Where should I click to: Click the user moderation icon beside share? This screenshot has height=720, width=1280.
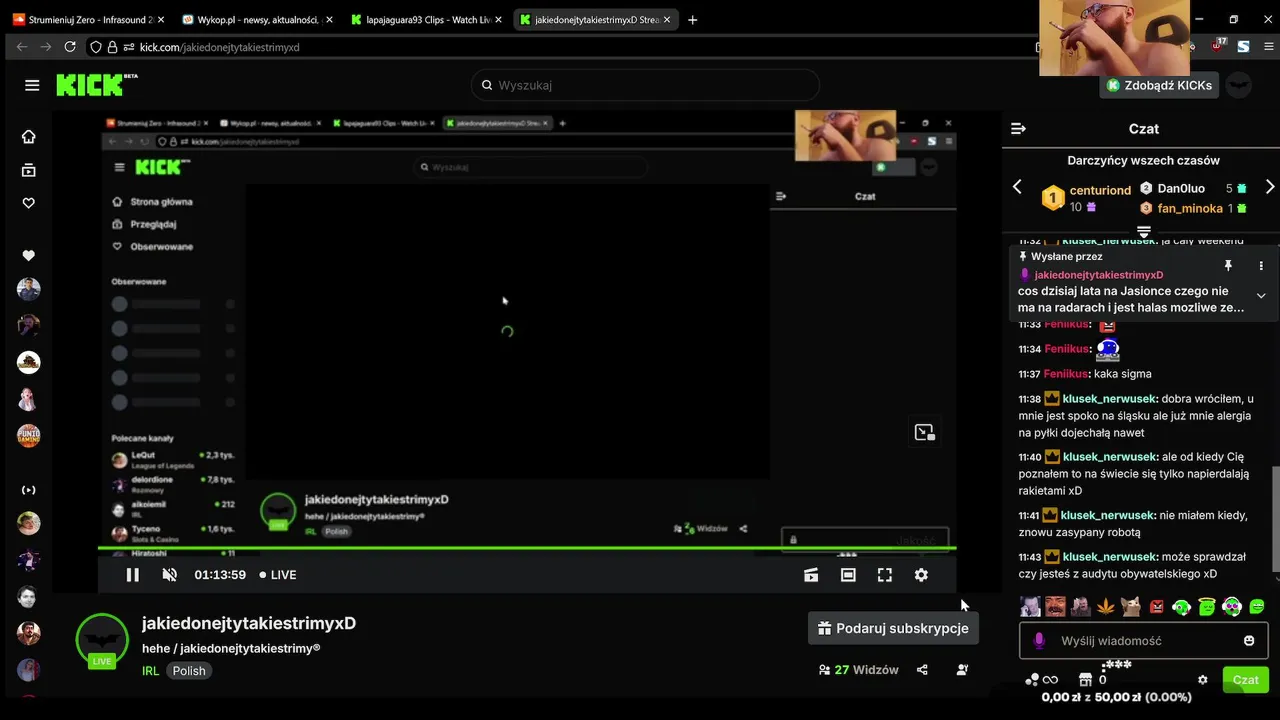(x=962, y=670)
